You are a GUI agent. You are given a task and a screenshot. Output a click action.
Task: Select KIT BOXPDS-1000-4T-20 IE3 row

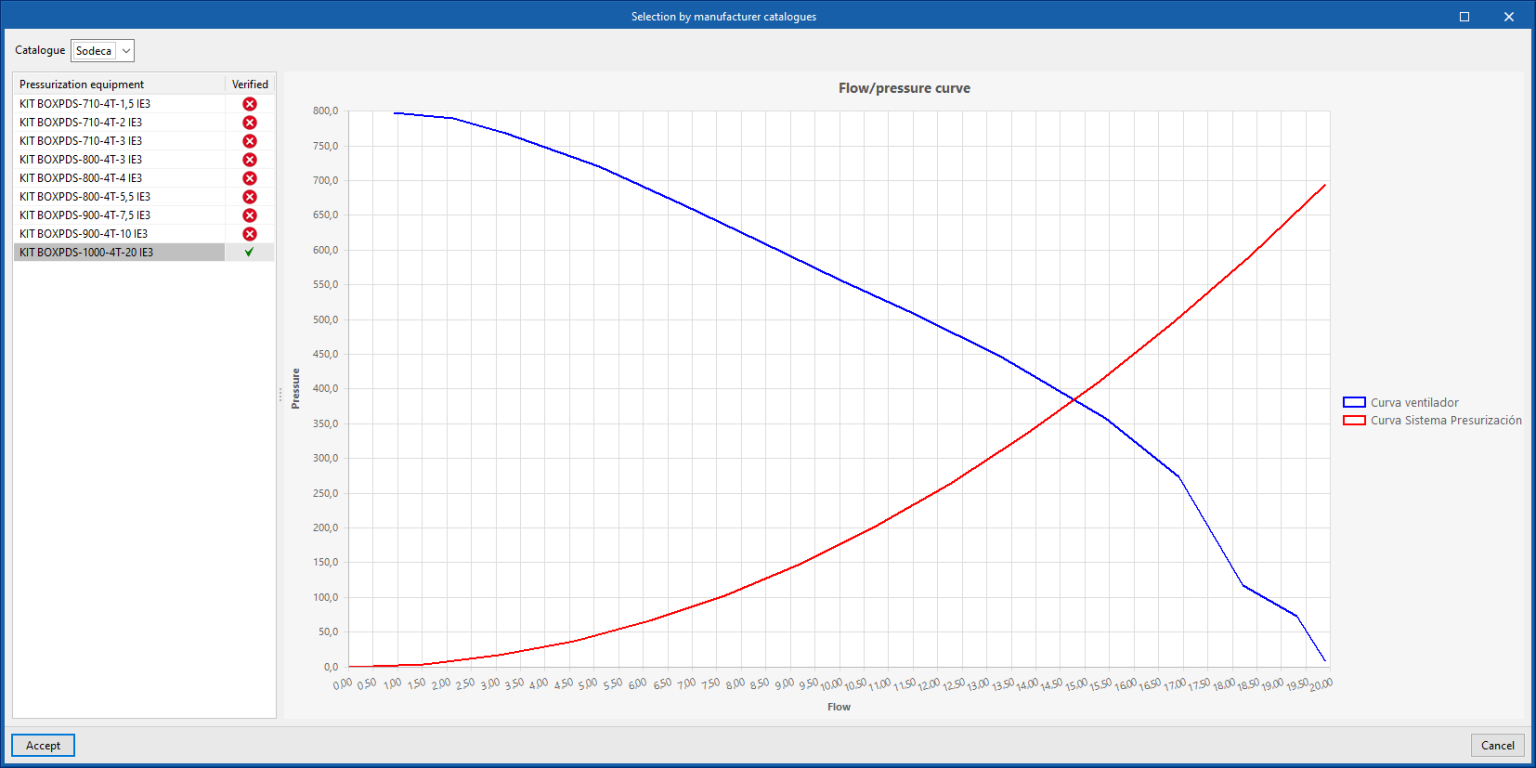pos(144,252)
